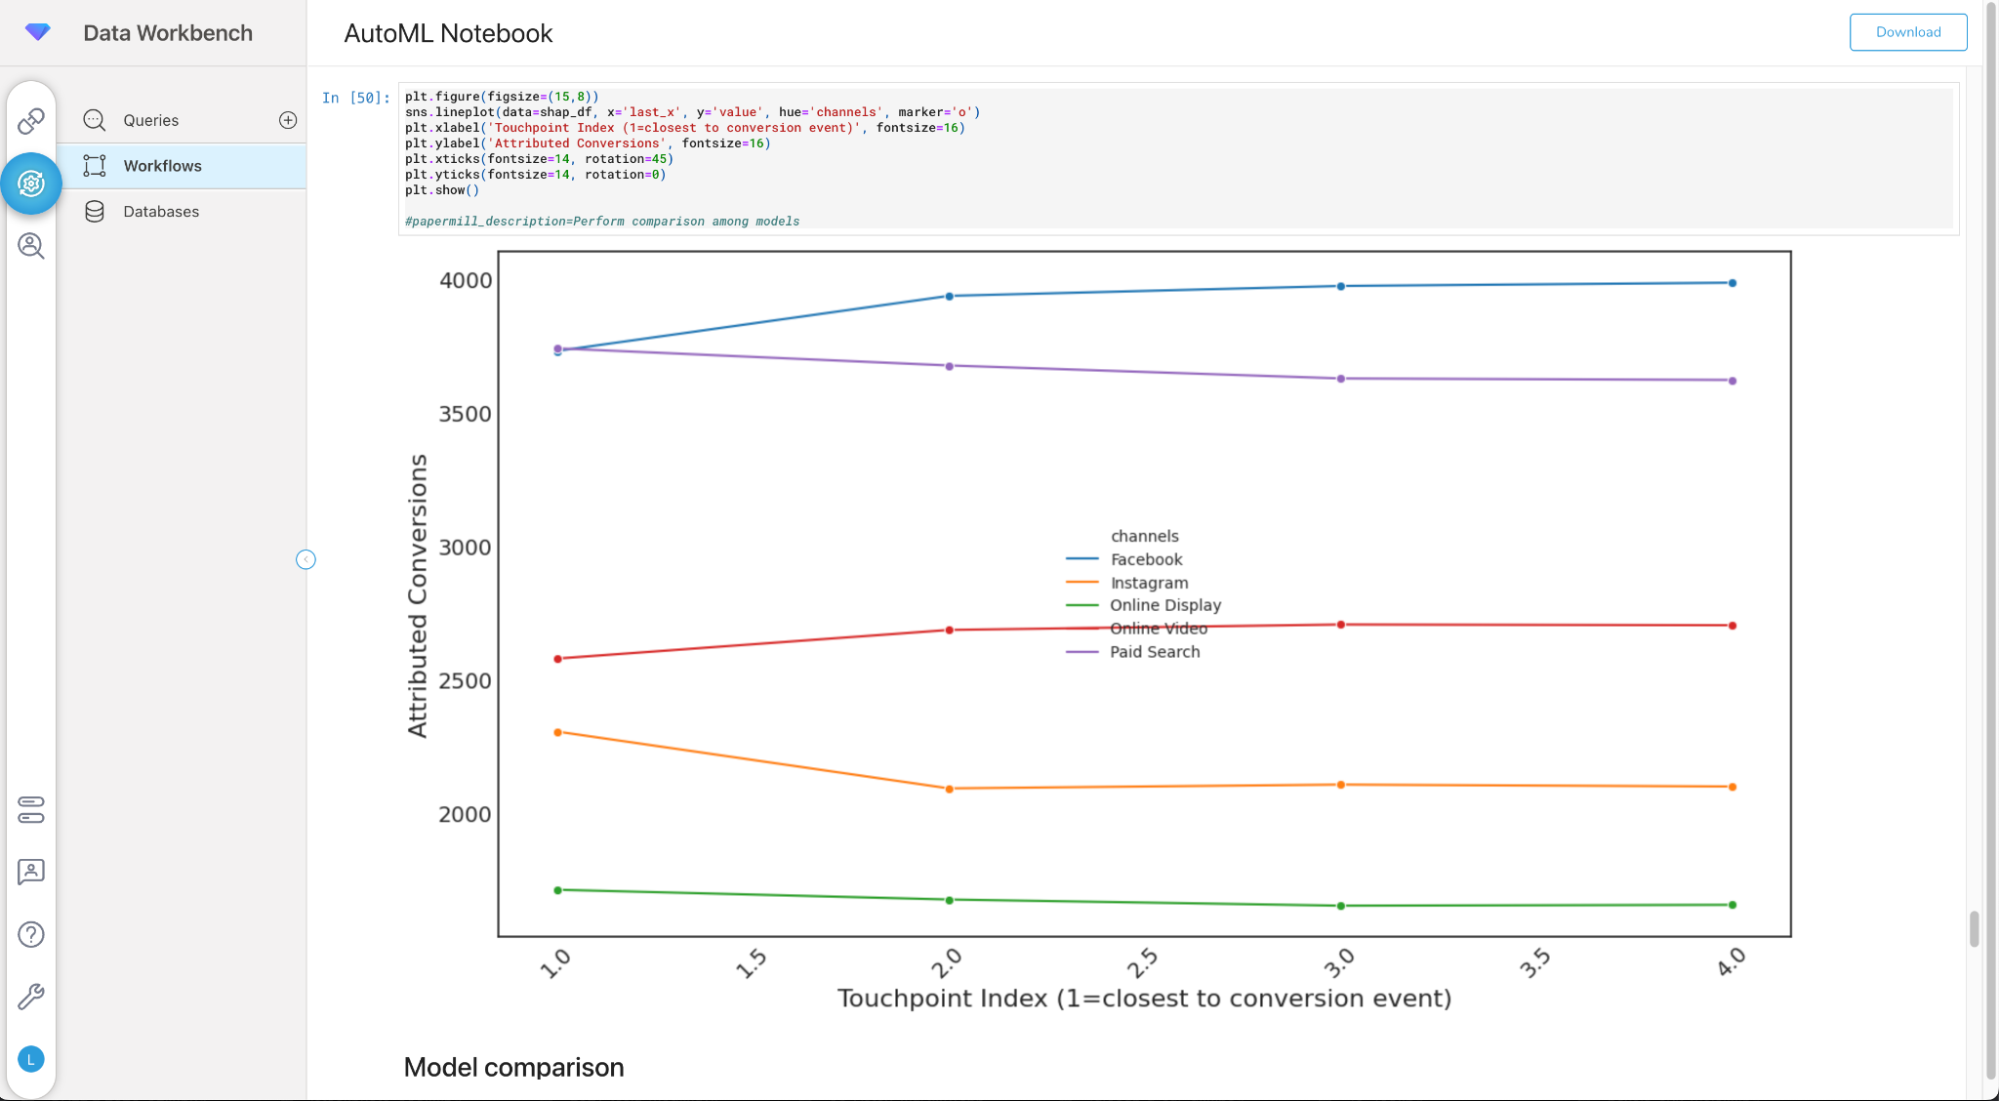
Task: Open the Databases menu item
Action: click(x=161, y=211)
